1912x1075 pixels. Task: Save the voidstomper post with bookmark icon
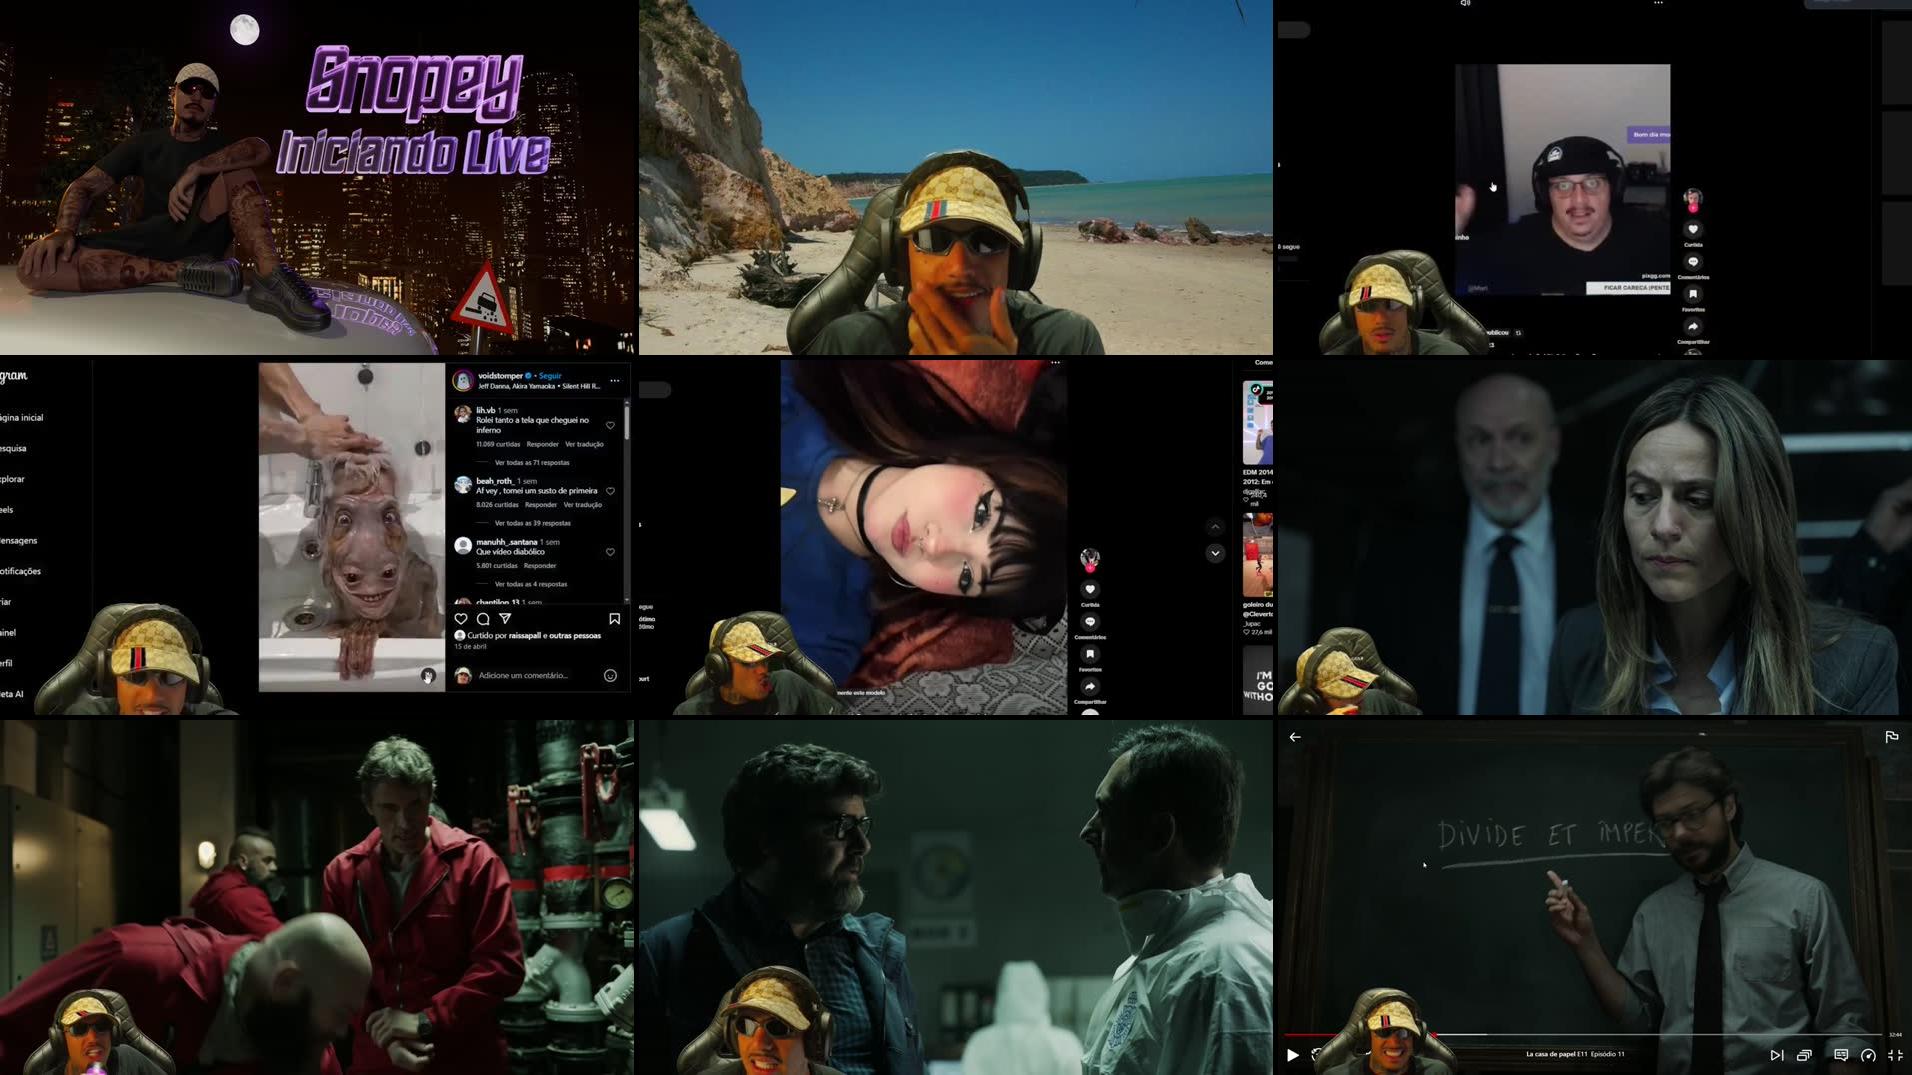[614, 619]
